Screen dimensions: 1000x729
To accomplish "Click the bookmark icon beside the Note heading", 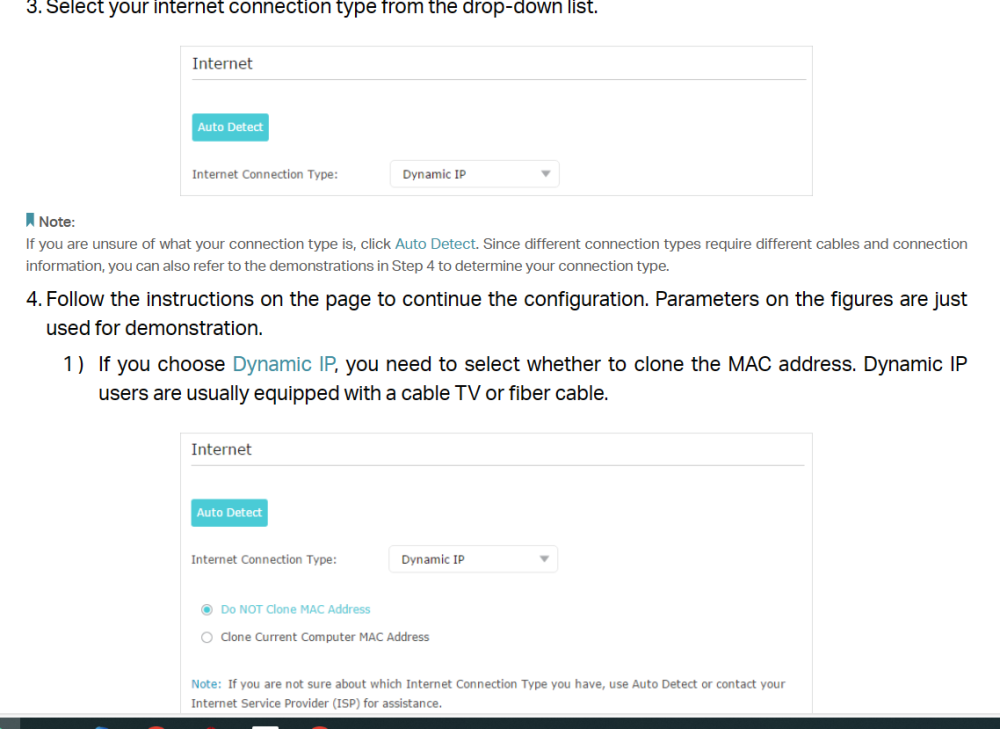I will click(x=30, y=220).
